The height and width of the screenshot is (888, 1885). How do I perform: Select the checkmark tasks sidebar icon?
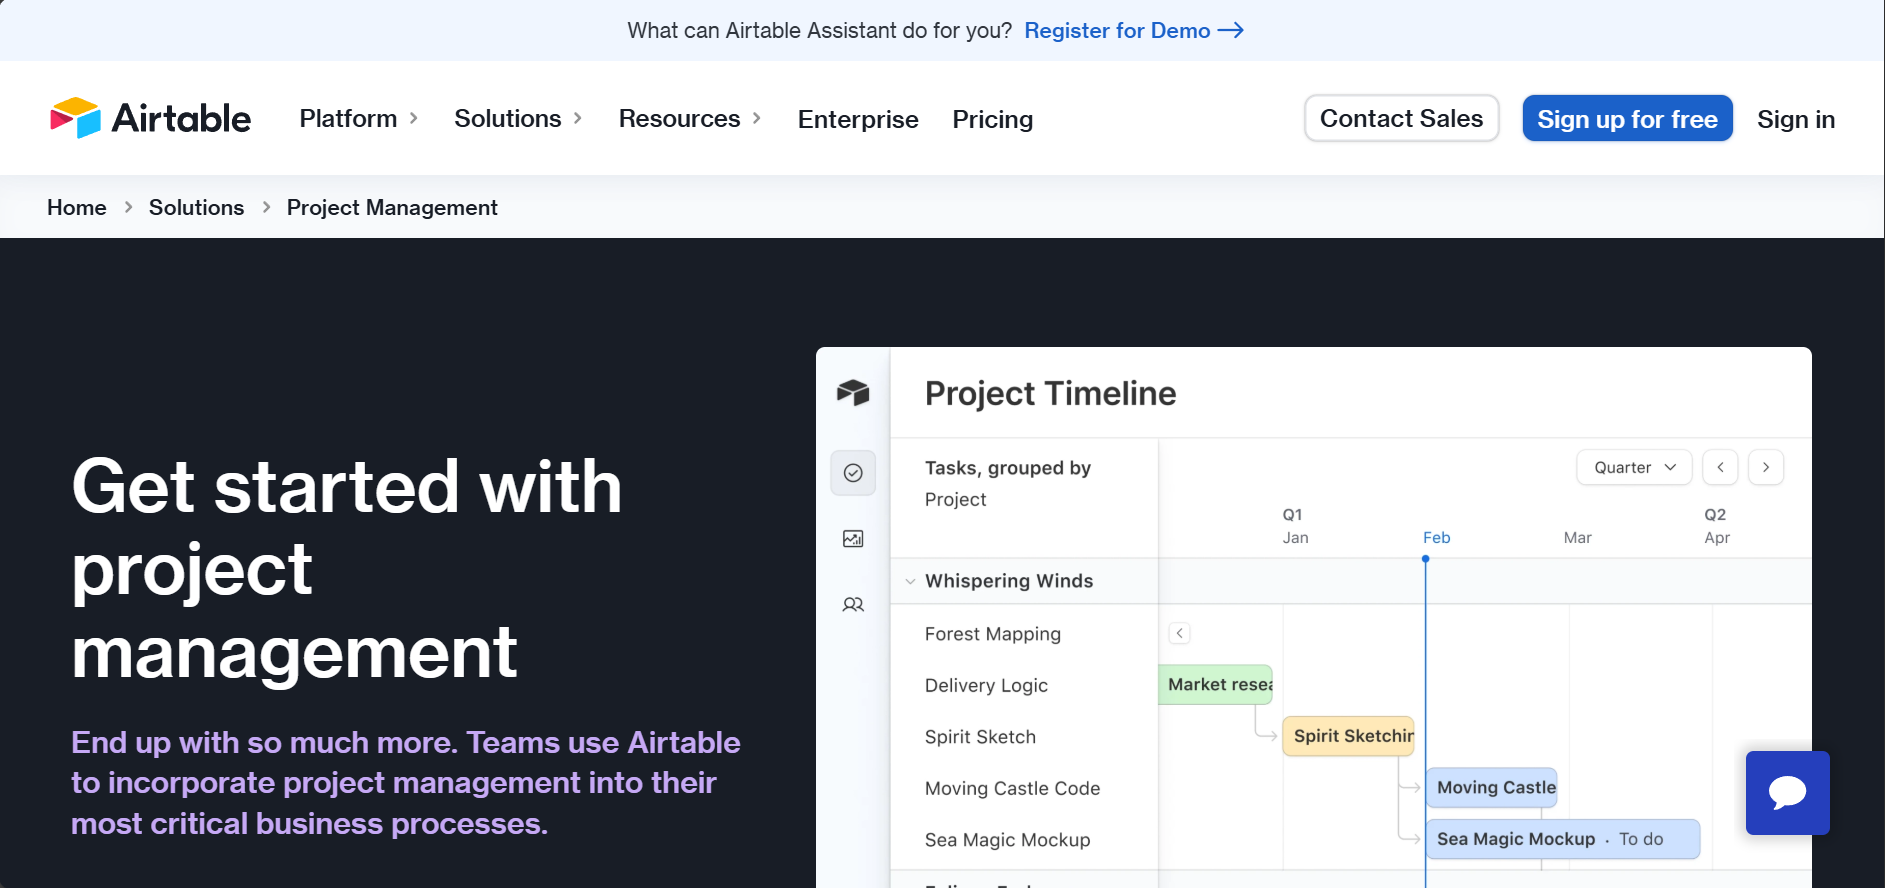pos(853,473)
